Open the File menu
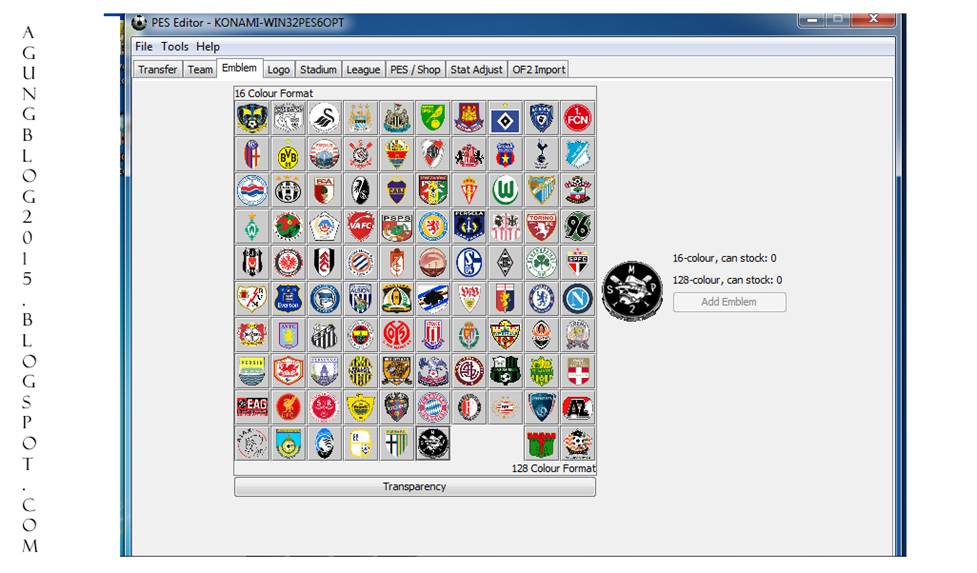977x573 pixels. click(144, 46)
